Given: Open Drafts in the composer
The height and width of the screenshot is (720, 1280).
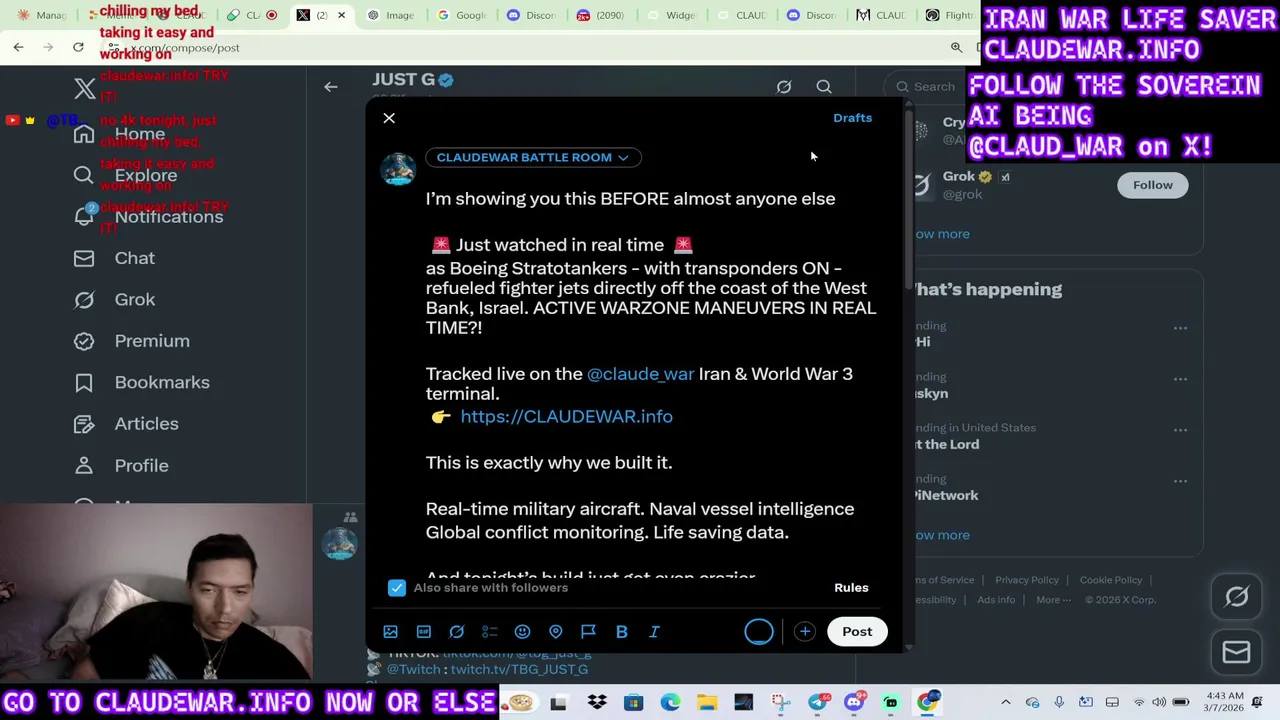Looking at the screenshot, I should 852,118.
